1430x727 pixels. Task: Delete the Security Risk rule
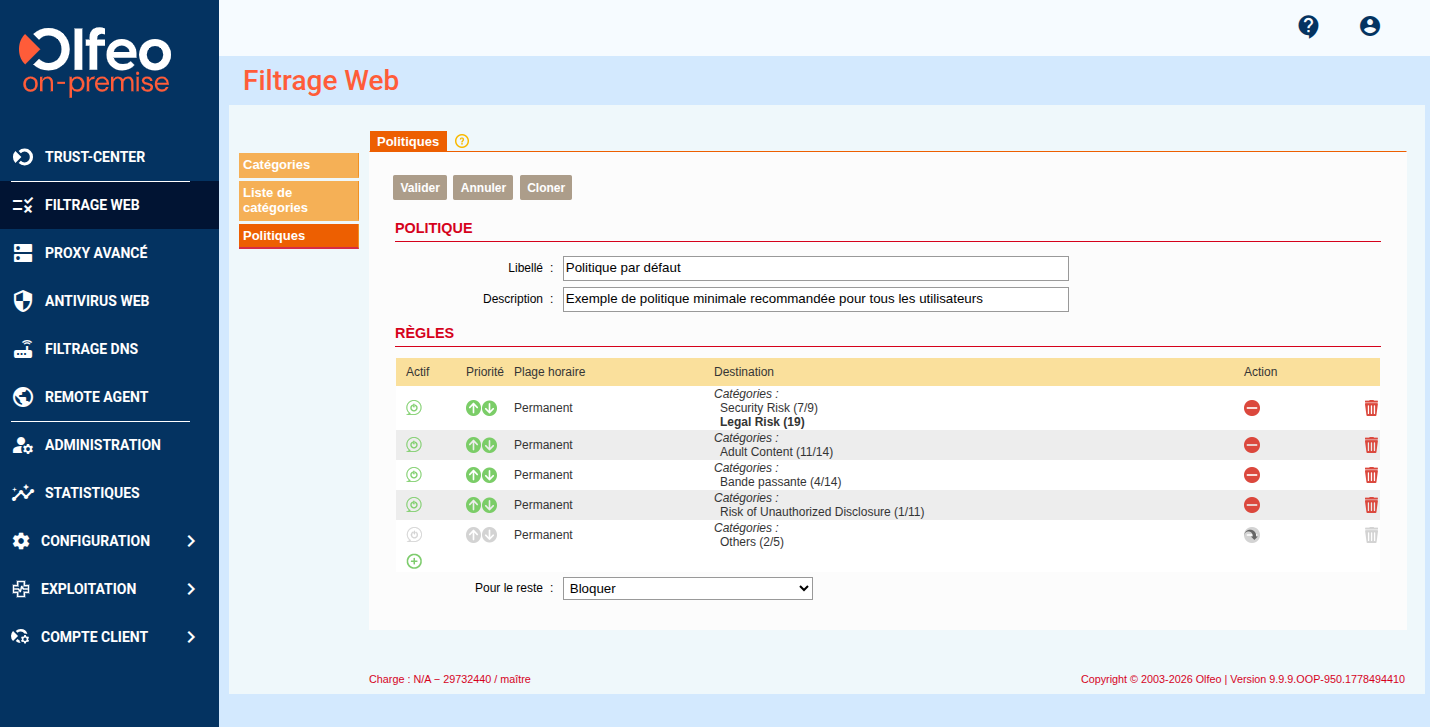(x=1371, y=408)
